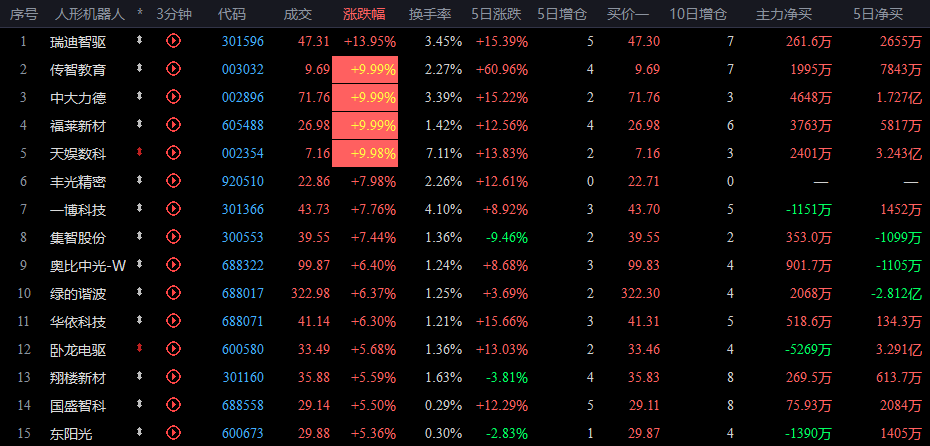Image resolution: width=930 pixels, height=446 pixels.
Task: Click the 代码 column header
Action: [x=232, y=14]
